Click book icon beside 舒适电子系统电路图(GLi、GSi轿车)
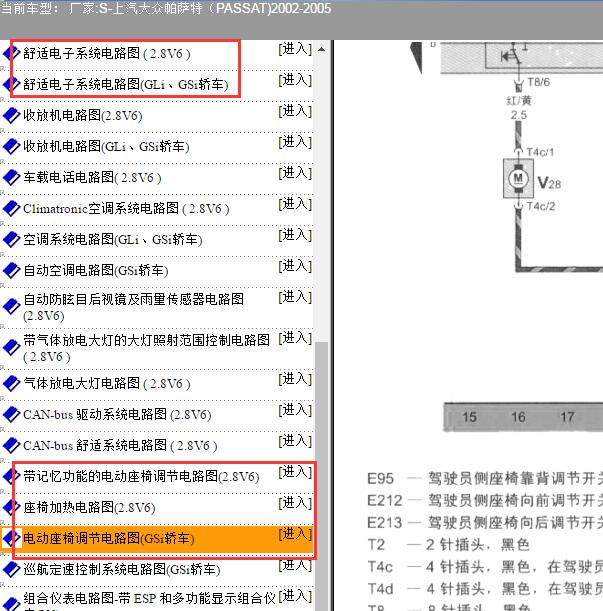The width and height of the screenshot is (603, 611). 11,84
